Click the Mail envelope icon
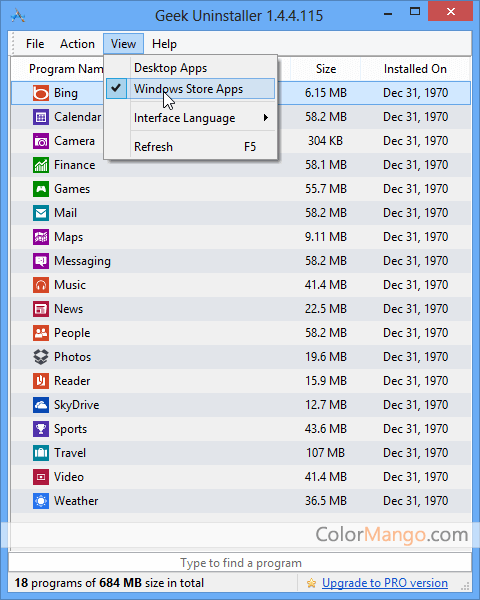This screenshot has height=600, width=480. (x=41, y=213)
